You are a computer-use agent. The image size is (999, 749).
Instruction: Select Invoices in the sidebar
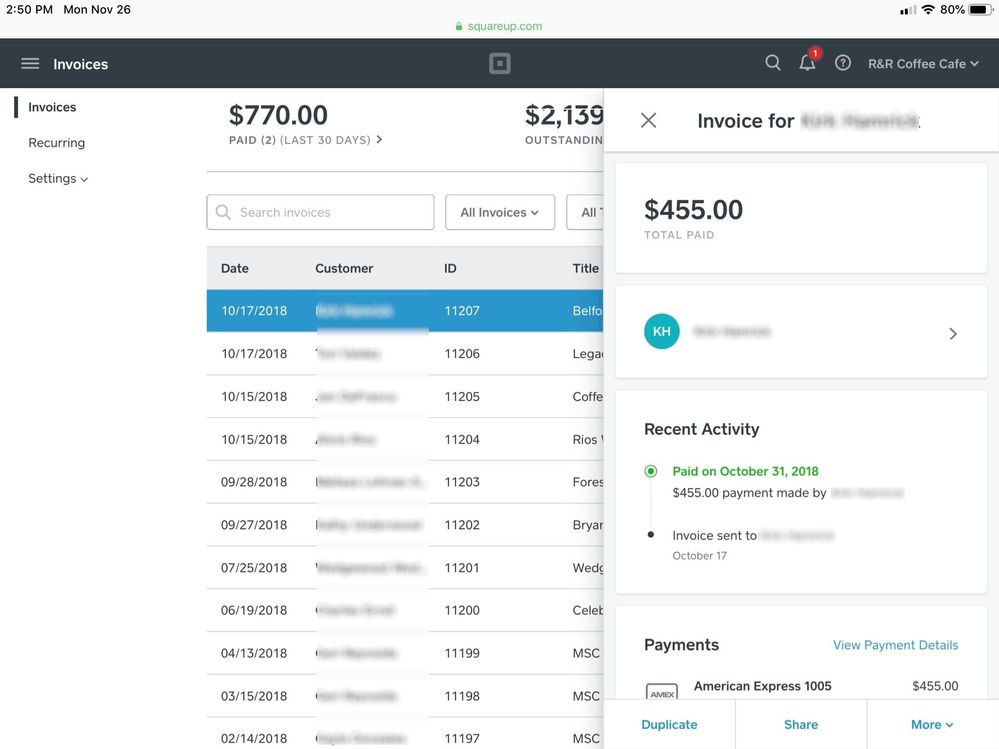click(x=52, y=107)
